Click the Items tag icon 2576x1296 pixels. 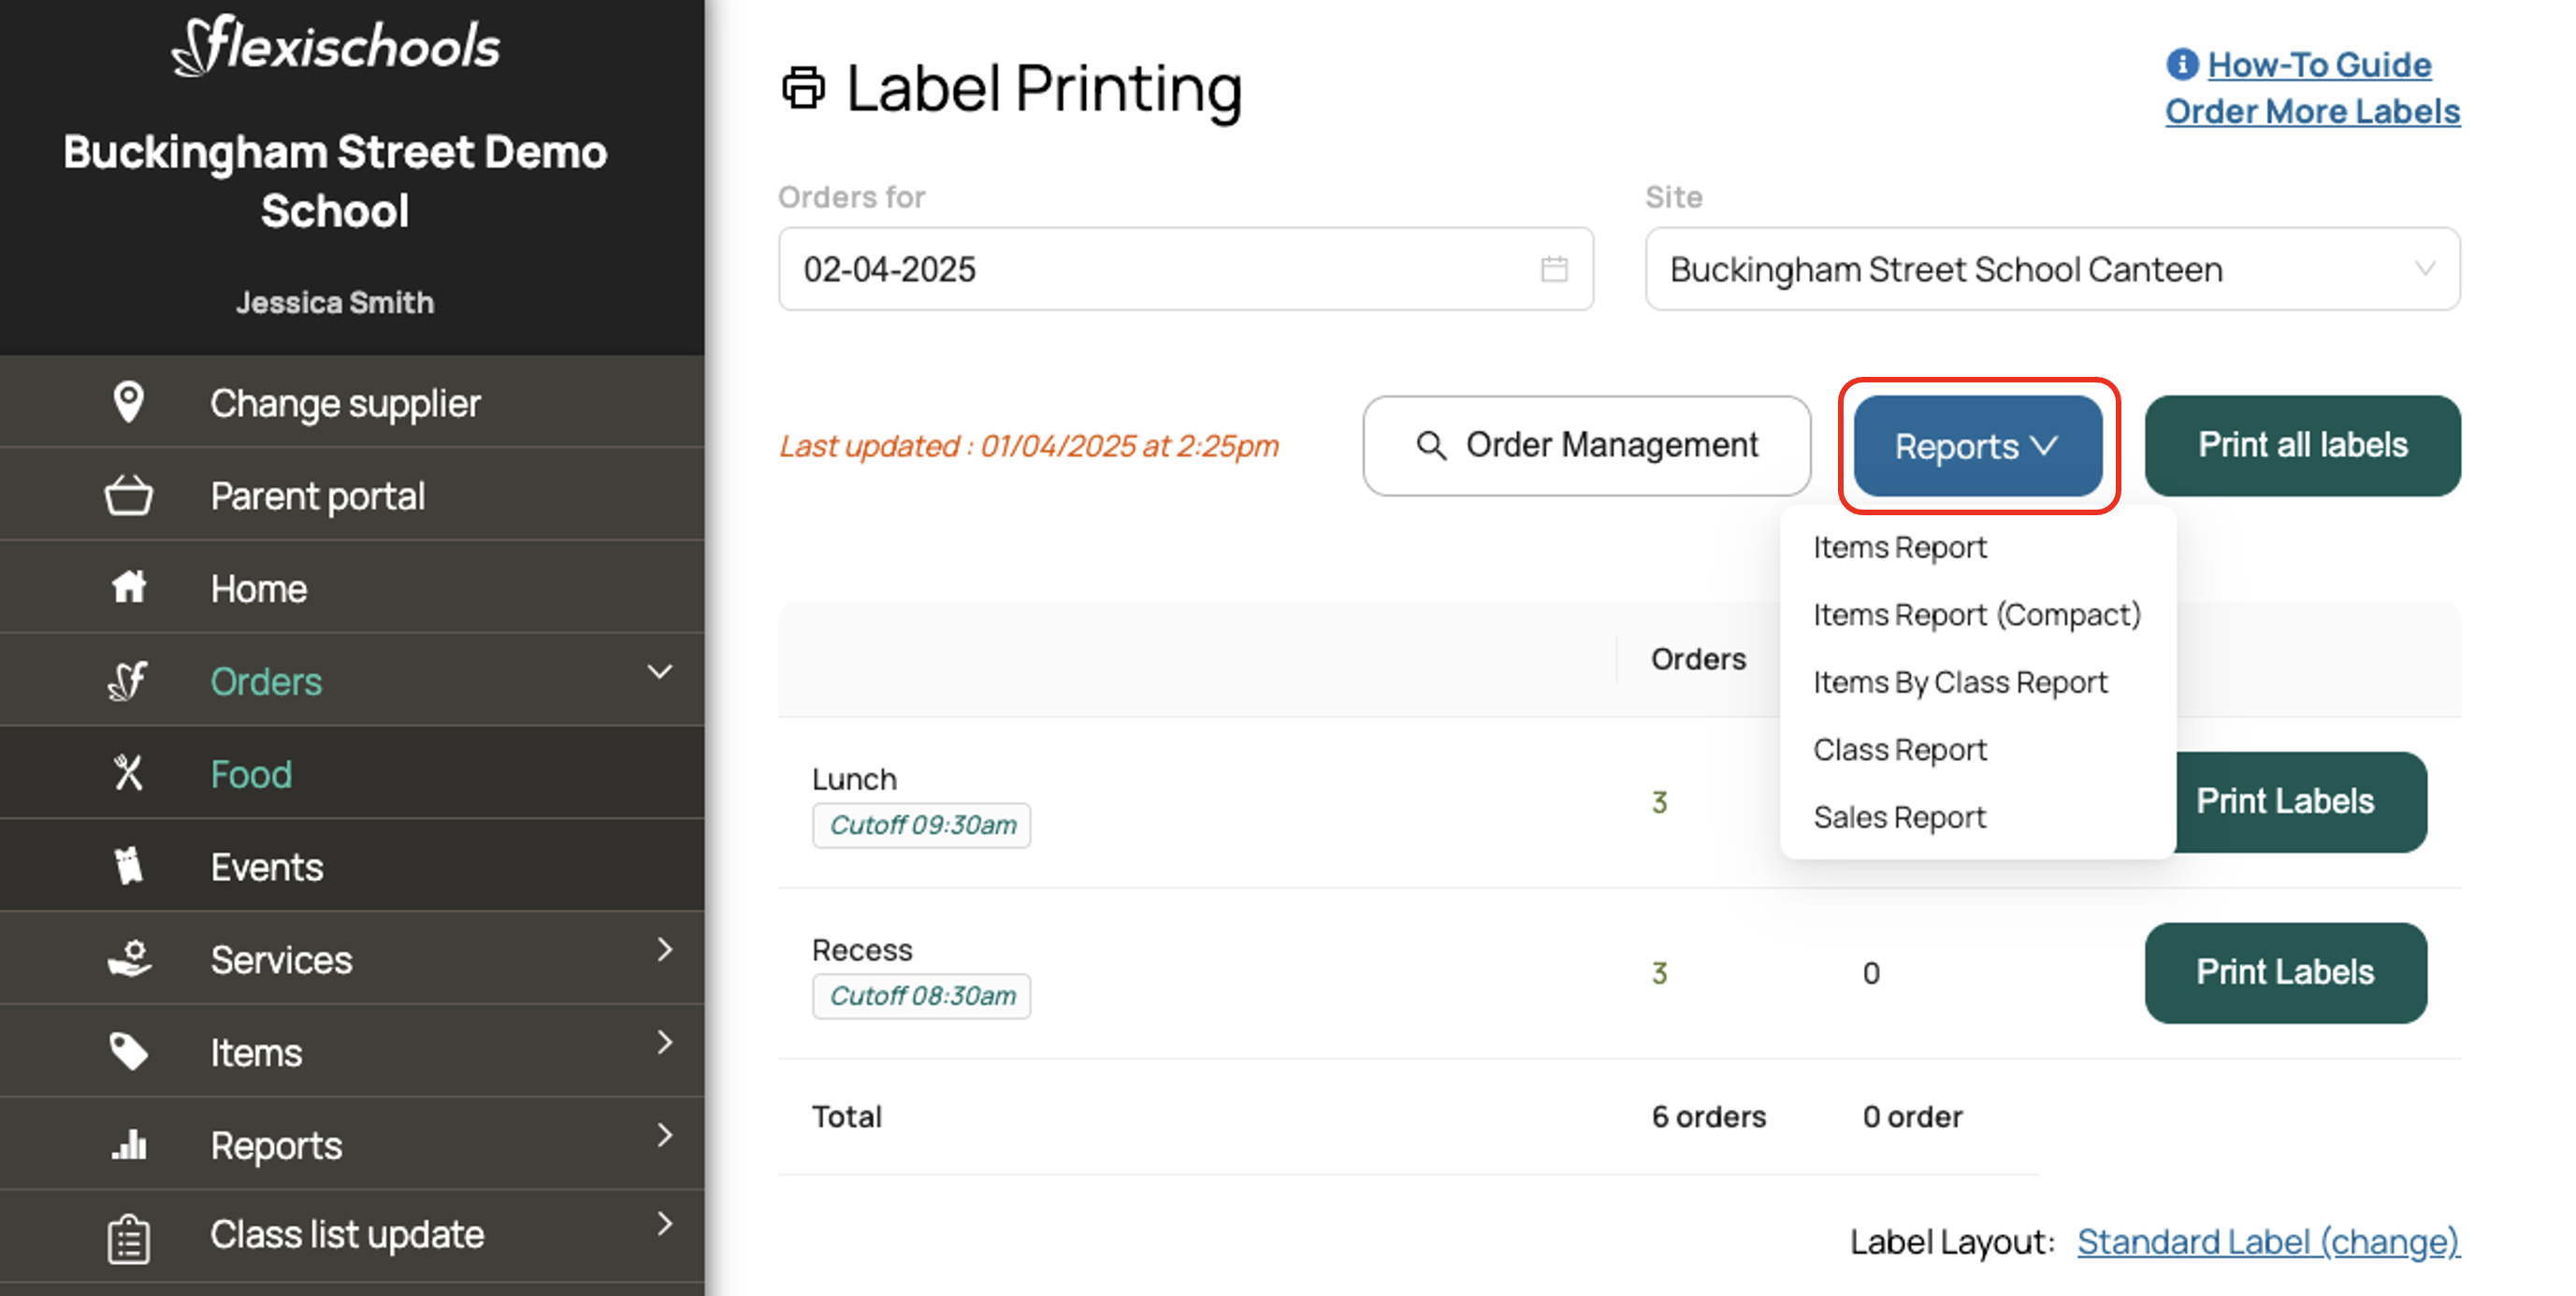(x=128, y=1052)
